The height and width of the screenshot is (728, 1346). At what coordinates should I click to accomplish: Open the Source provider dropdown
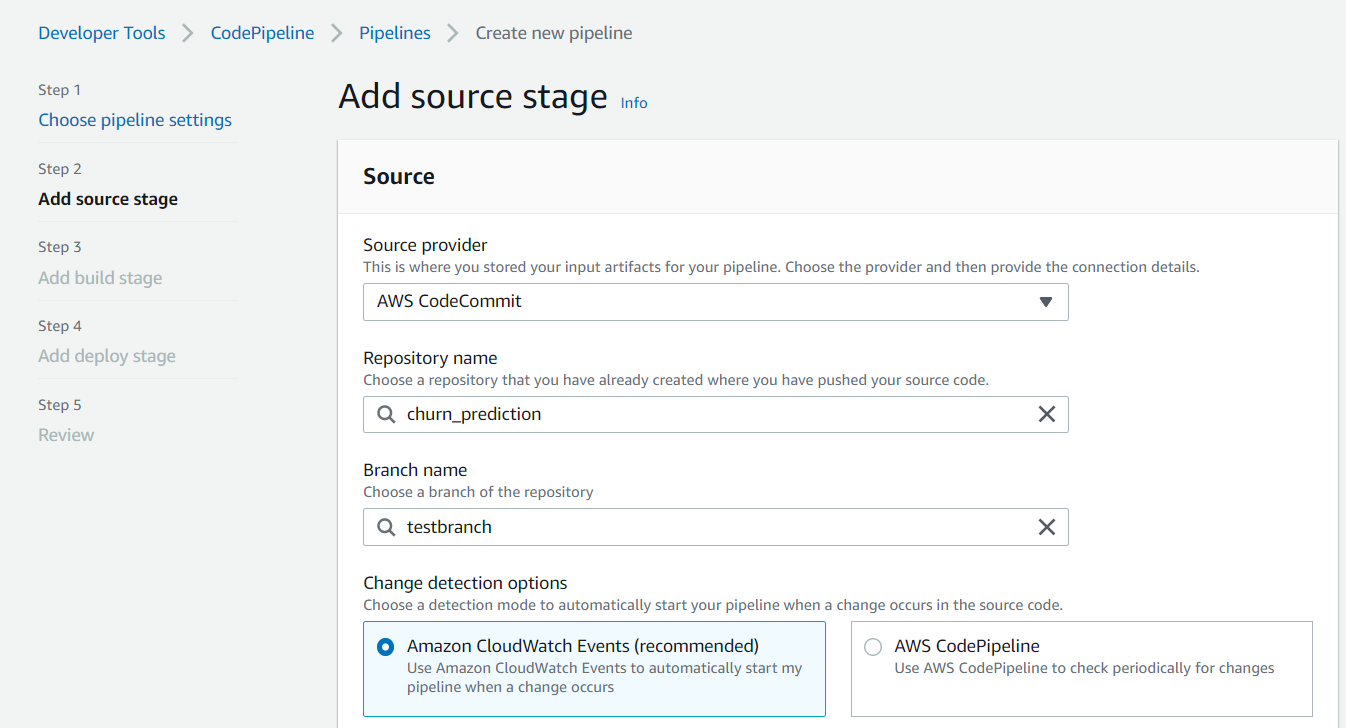(715, 302)
